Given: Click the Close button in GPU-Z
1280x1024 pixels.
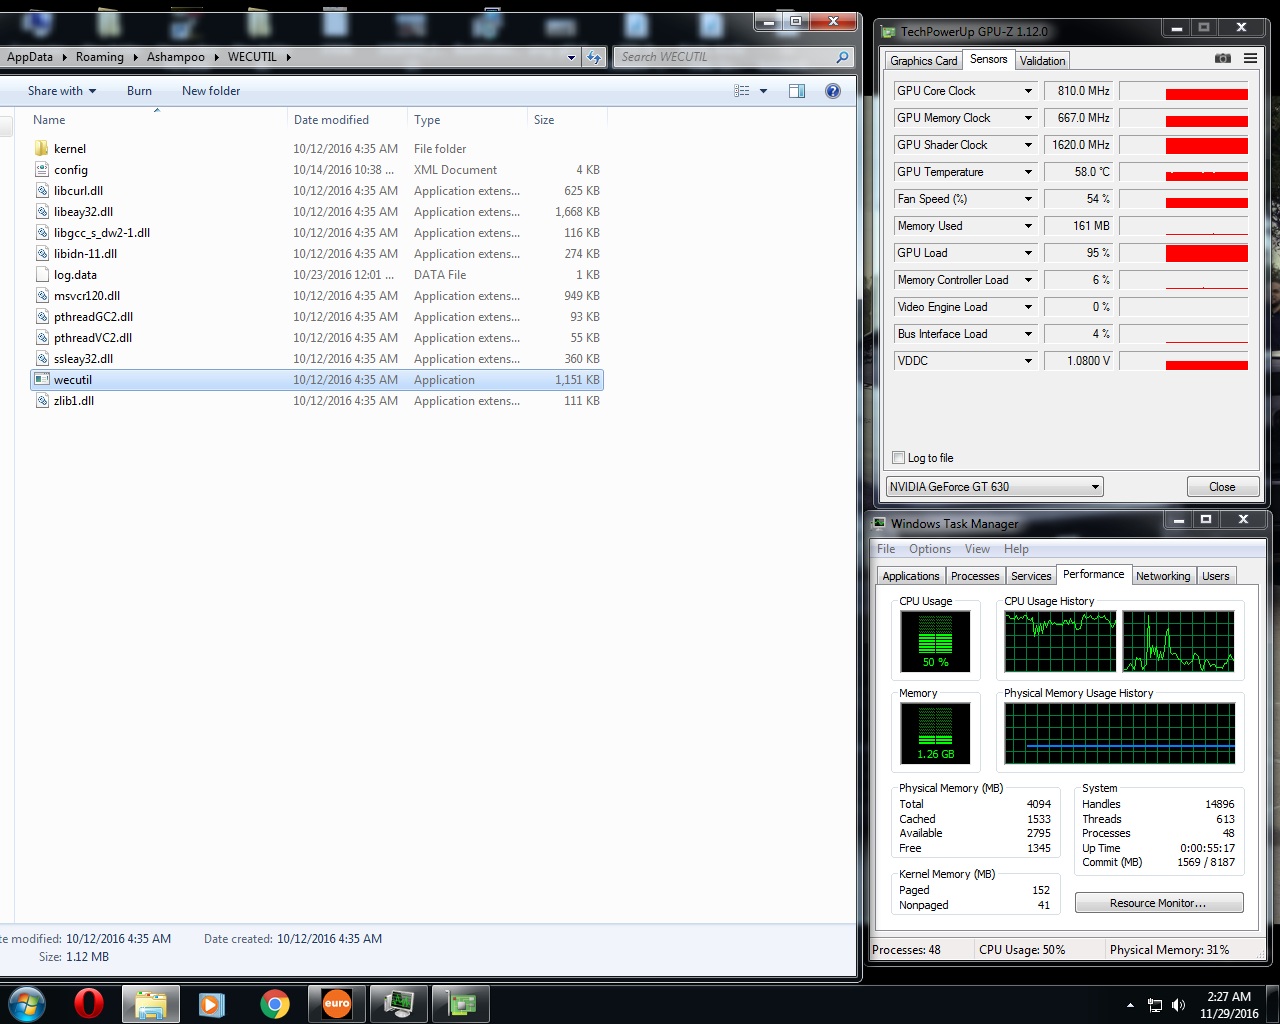Looking at the screenshot, I should click(1222, 487).
